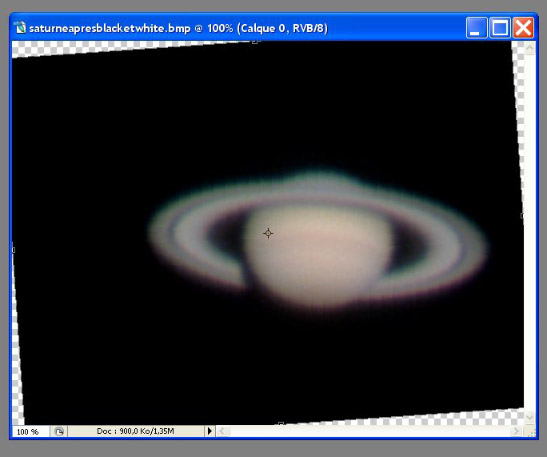
Task: Click the top-middle transform handle
Action: 255,42
